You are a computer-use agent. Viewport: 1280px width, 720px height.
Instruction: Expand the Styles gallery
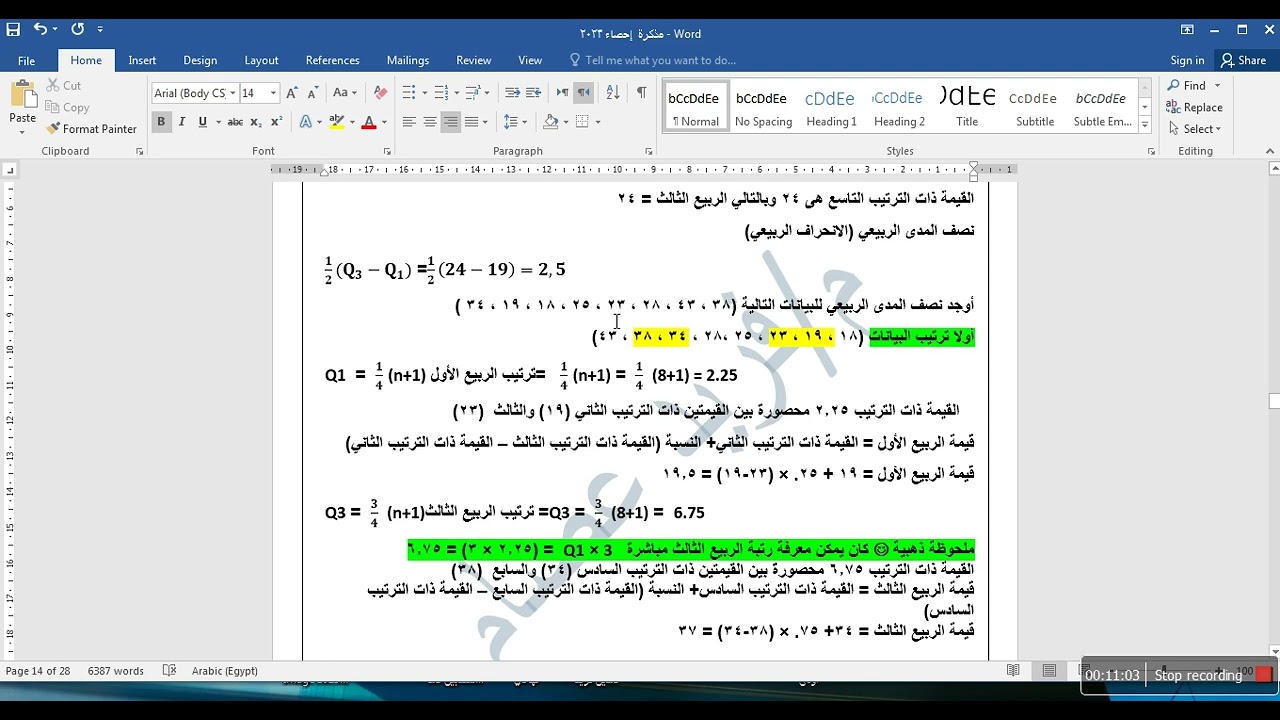(1145, 127)
